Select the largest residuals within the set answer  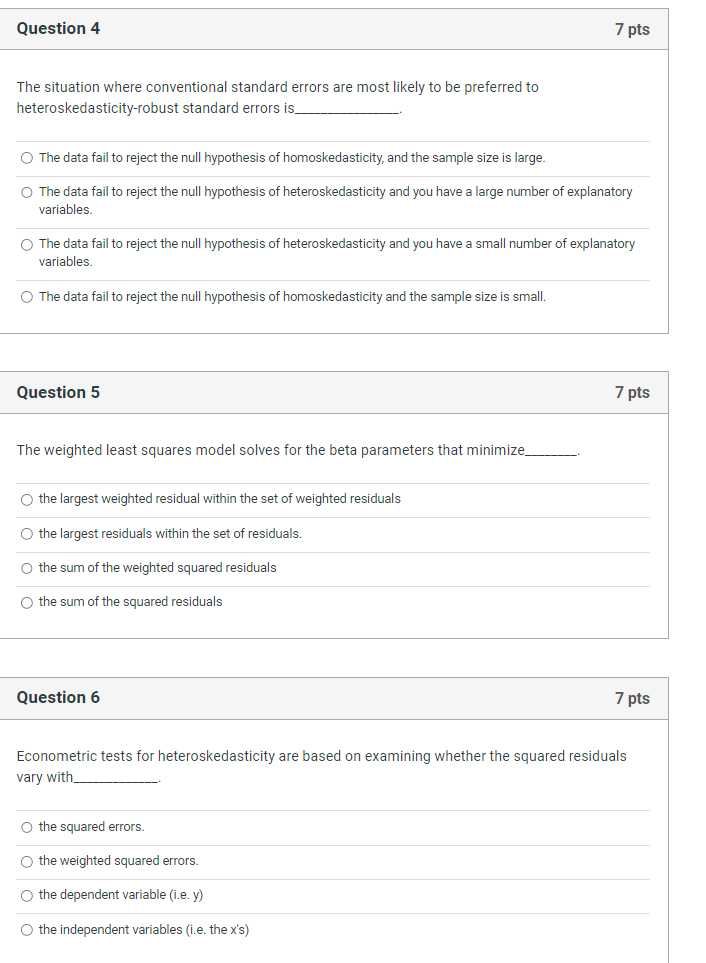pos(27,533)
